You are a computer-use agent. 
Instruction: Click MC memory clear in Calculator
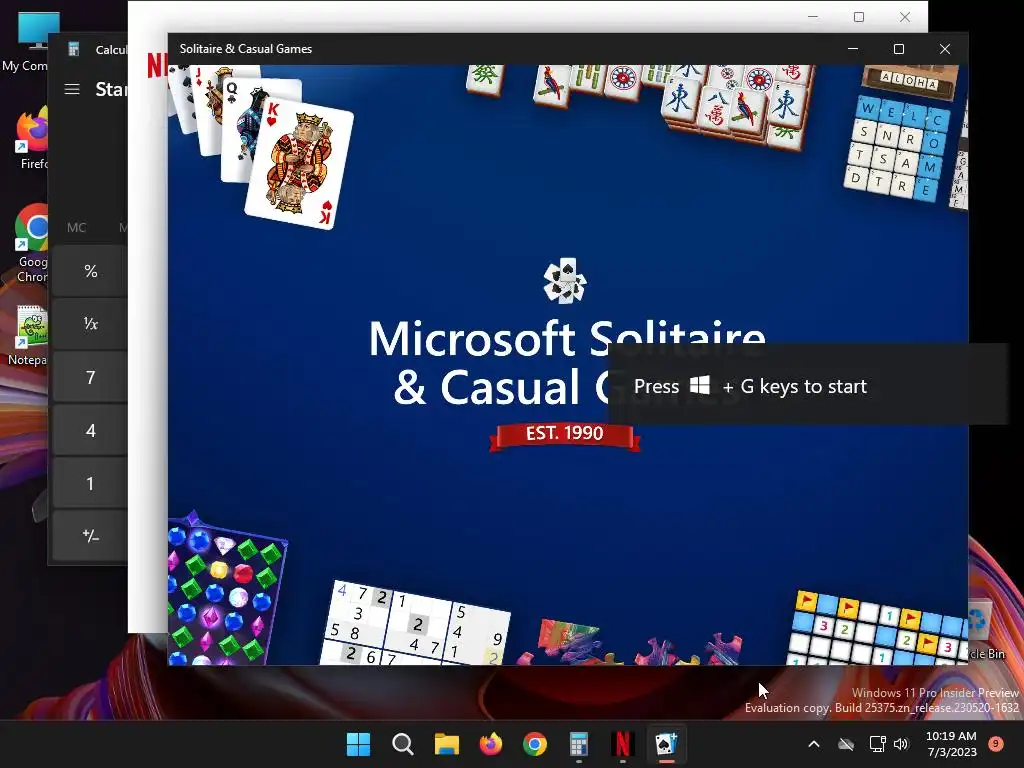point(76,227)
